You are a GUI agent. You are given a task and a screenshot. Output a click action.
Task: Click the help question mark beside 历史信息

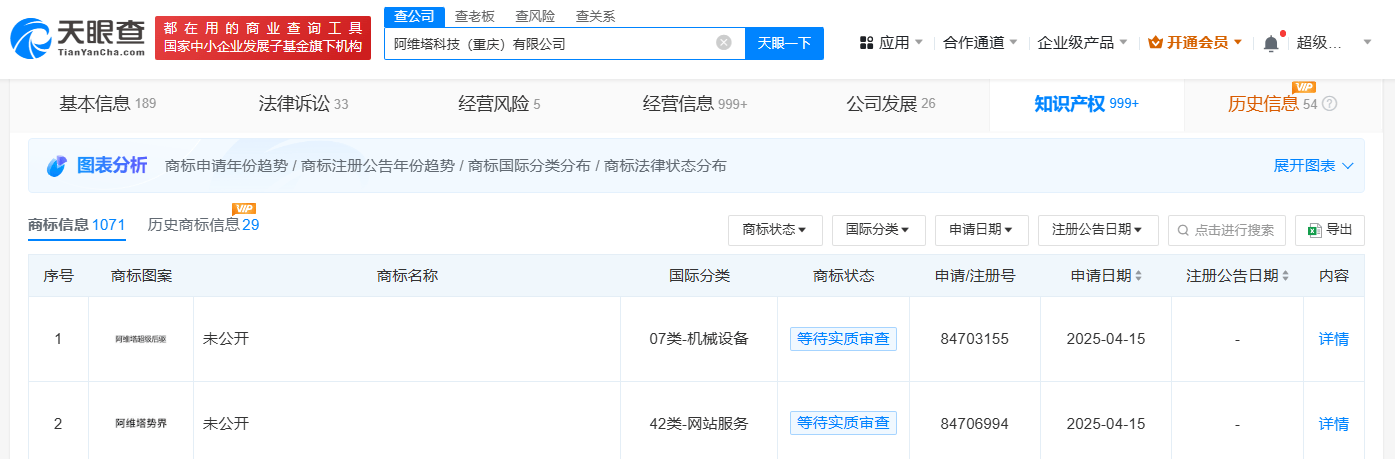(x=1329, y=104)
